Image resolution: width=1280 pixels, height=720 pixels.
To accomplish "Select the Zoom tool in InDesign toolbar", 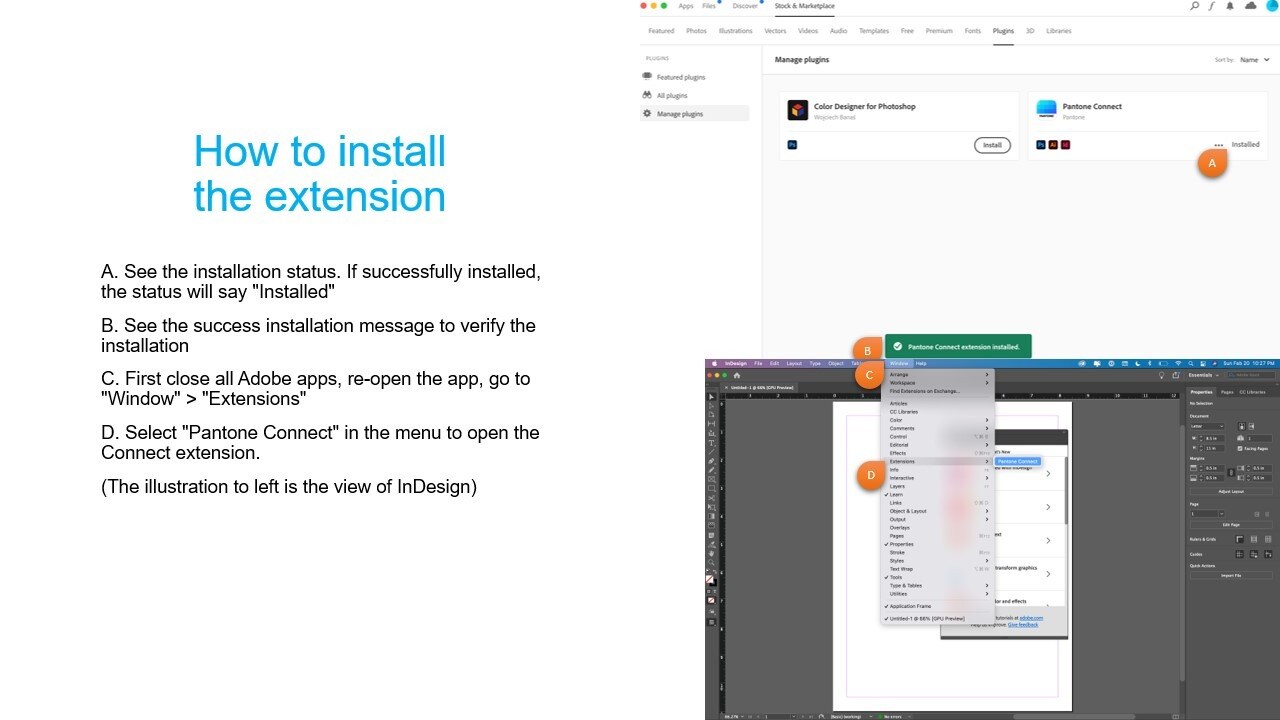I will (x=711, y=563).
